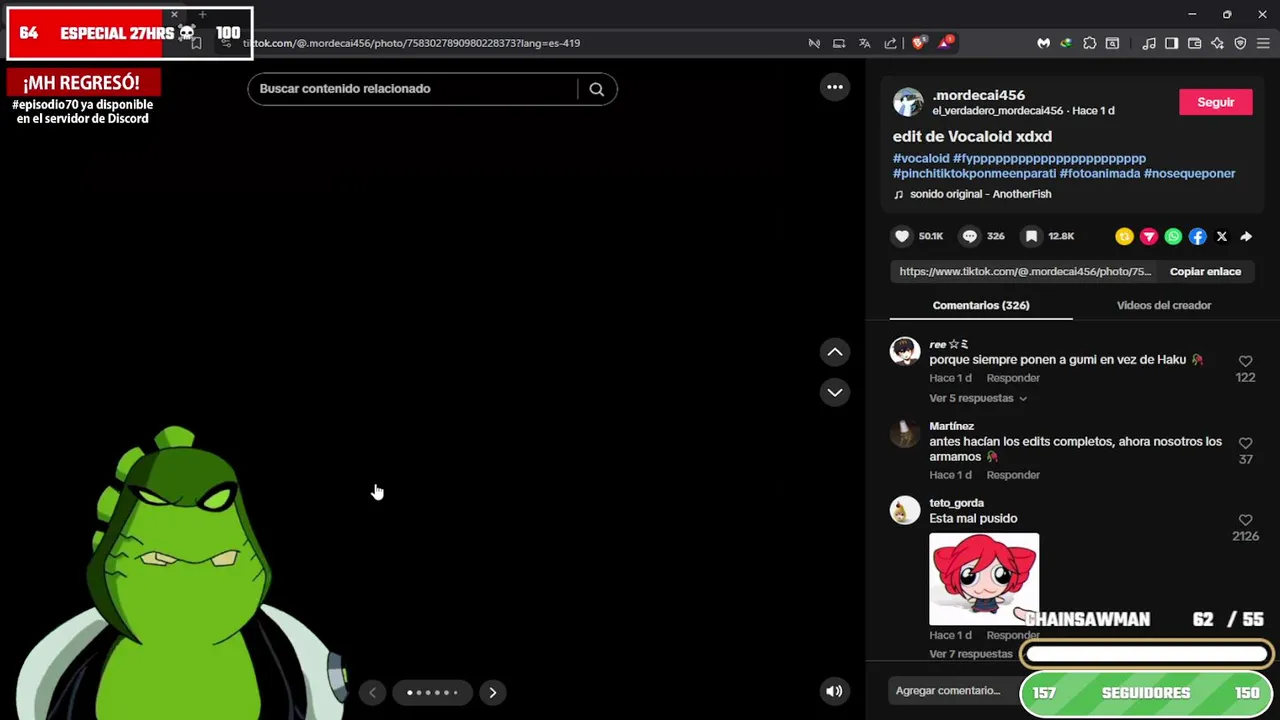Show the next photo with right arrow
Image resolution: width=1280 pixels, height=720 pixels.
pos(492,692)
